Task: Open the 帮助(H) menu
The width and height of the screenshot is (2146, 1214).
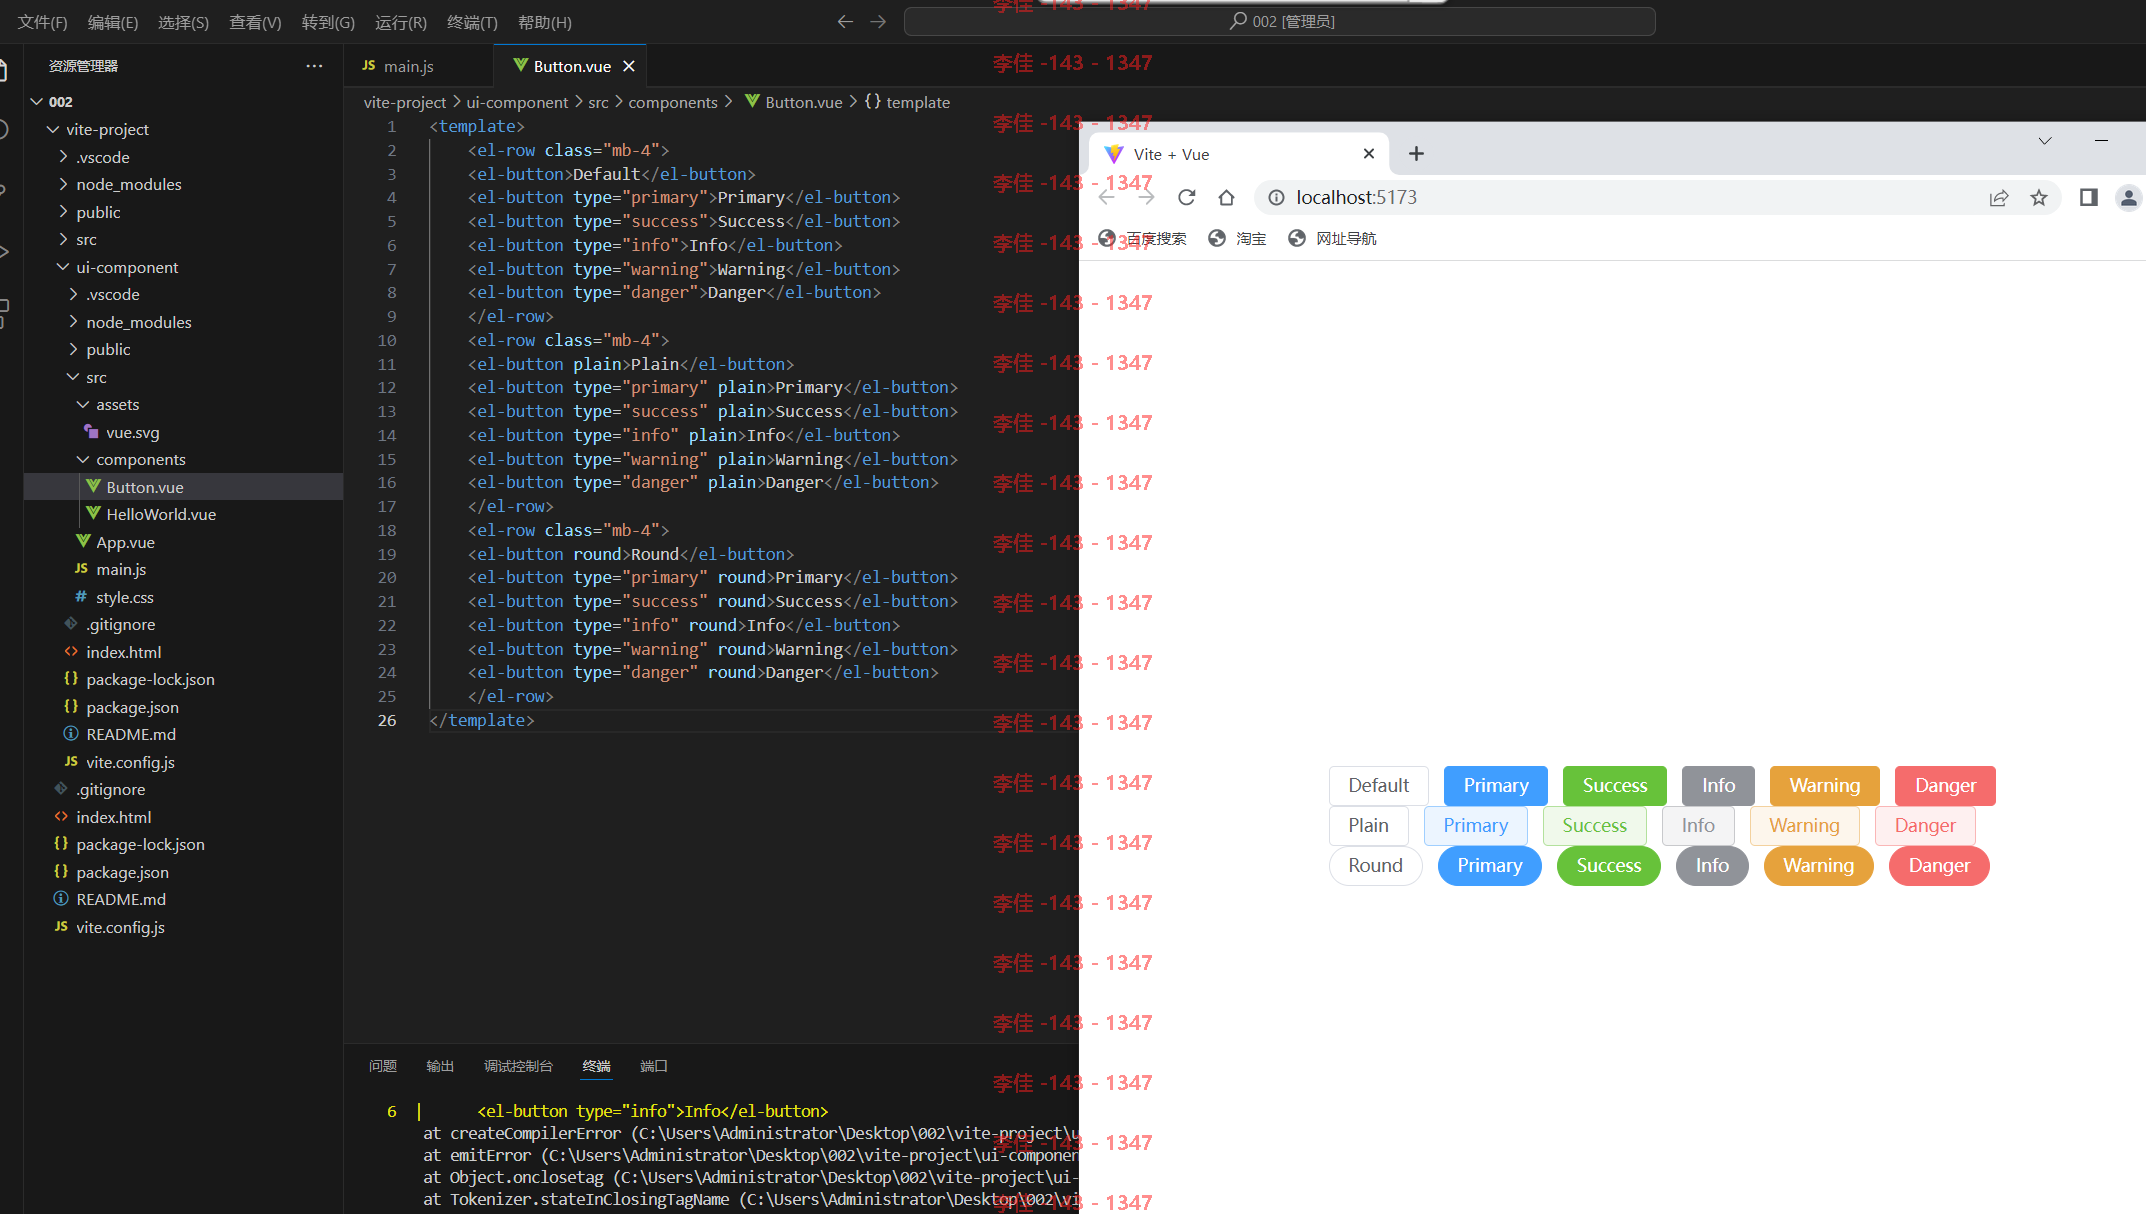Action: click(545, 22)
